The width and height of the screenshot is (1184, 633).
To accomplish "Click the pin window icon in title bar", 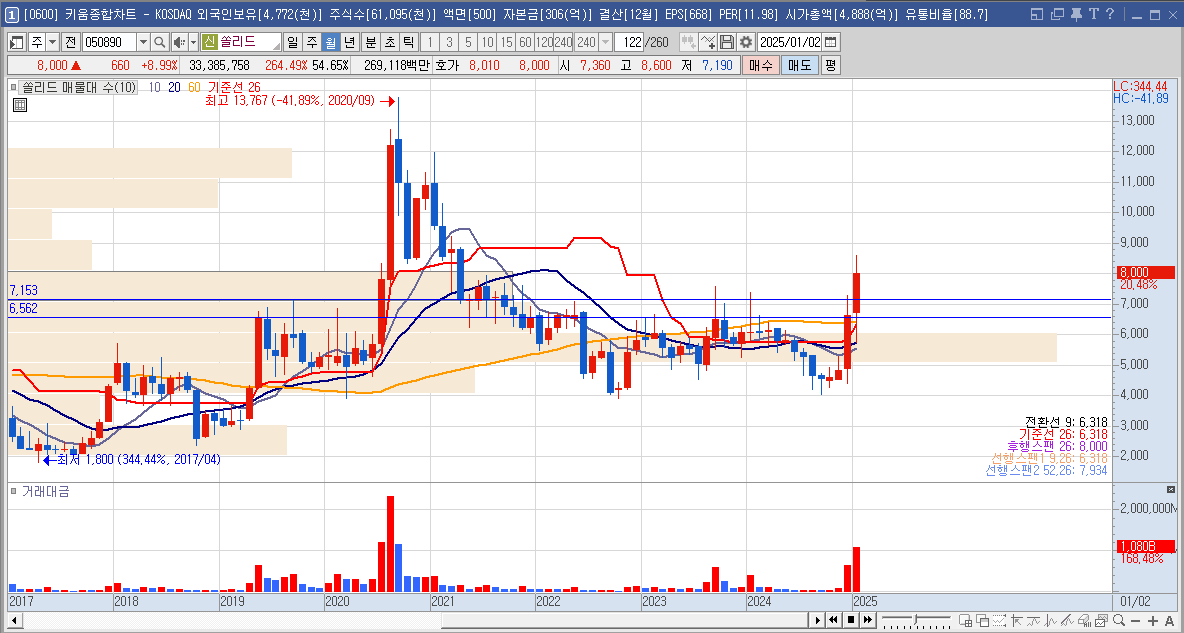I will tap(1075, 14).
